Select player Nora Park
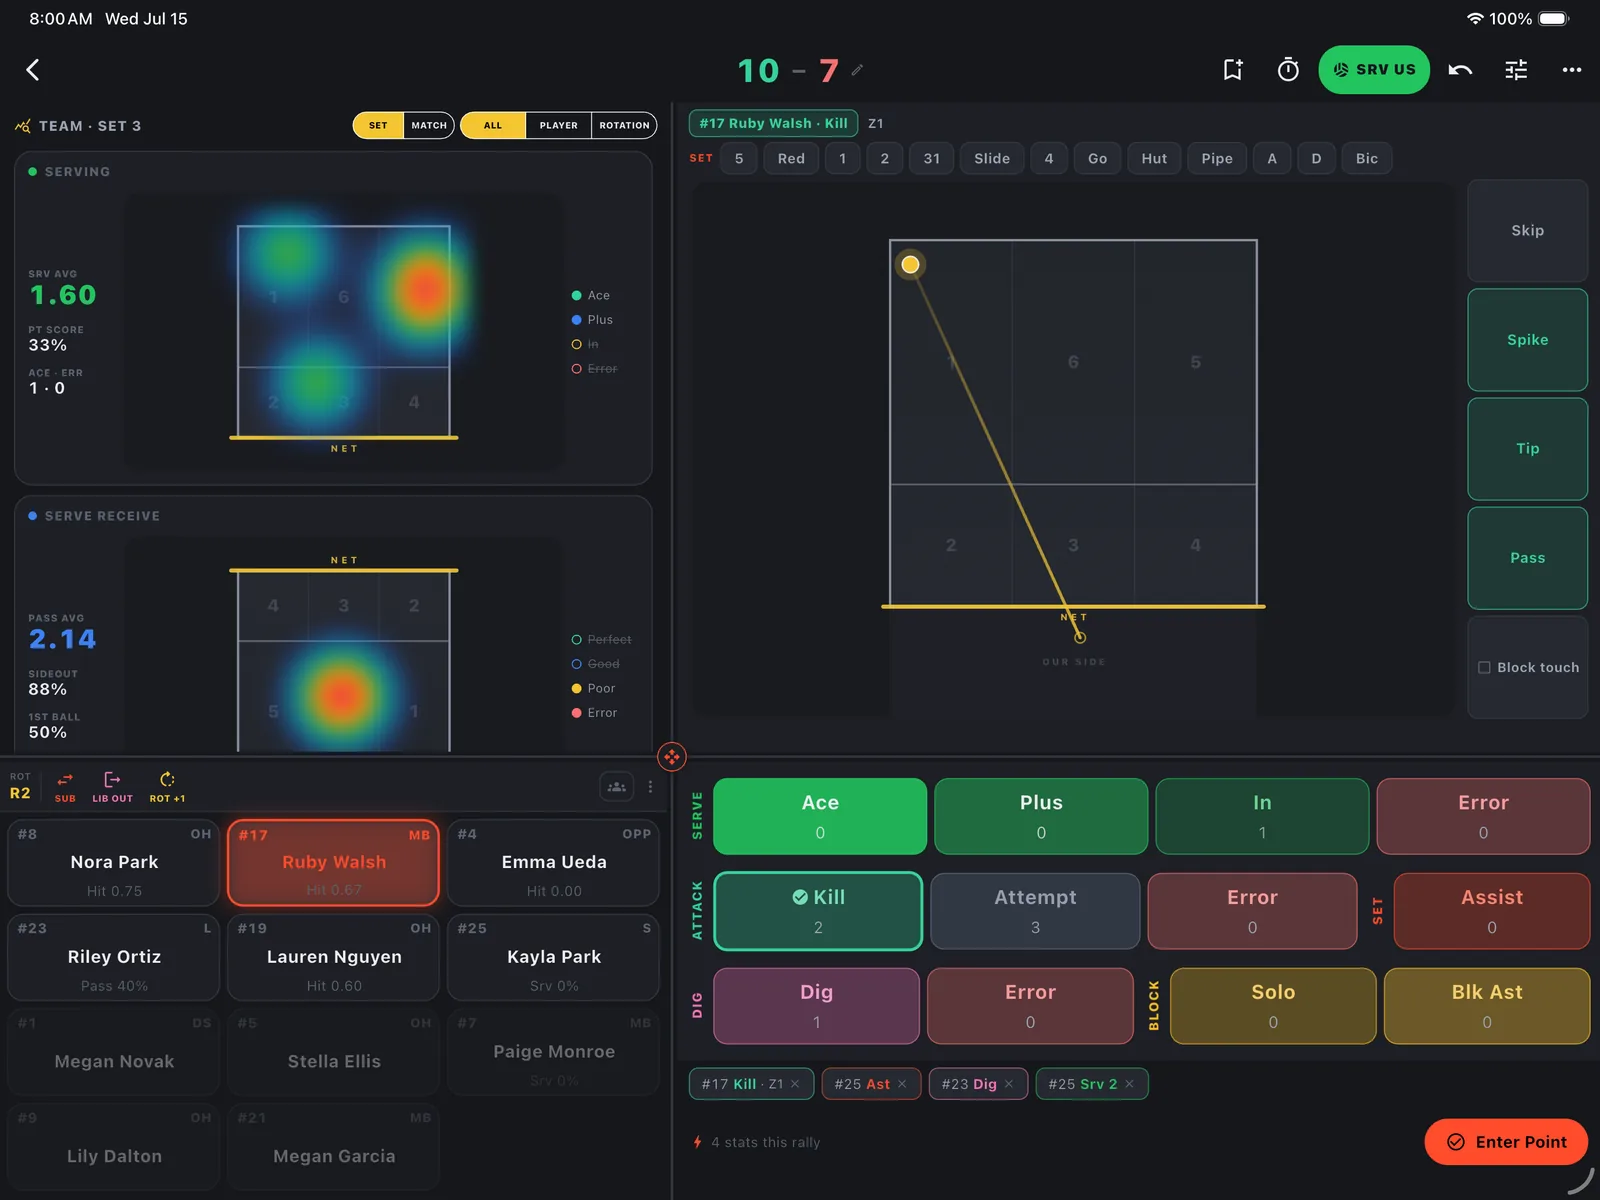This screenshot has height=1200, width=1600. click(x=114, y=862)
